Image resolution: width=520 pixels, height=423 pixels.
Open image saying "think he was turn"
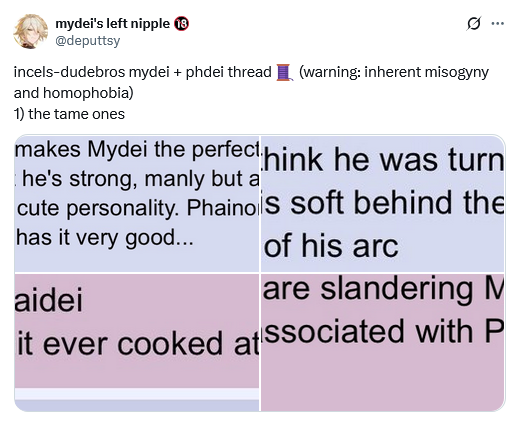tap(383, 203)
